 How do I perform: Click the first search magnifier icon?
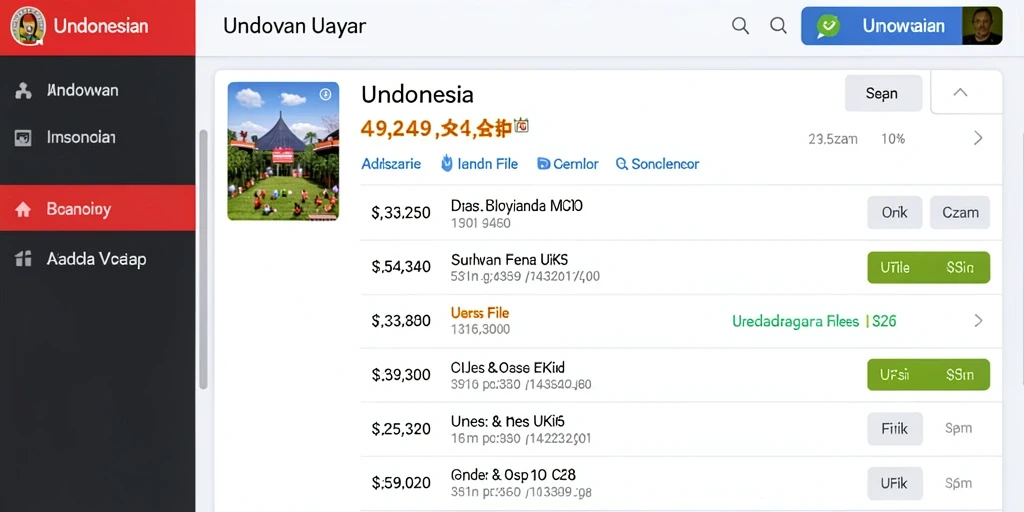(x=740, y=26)
